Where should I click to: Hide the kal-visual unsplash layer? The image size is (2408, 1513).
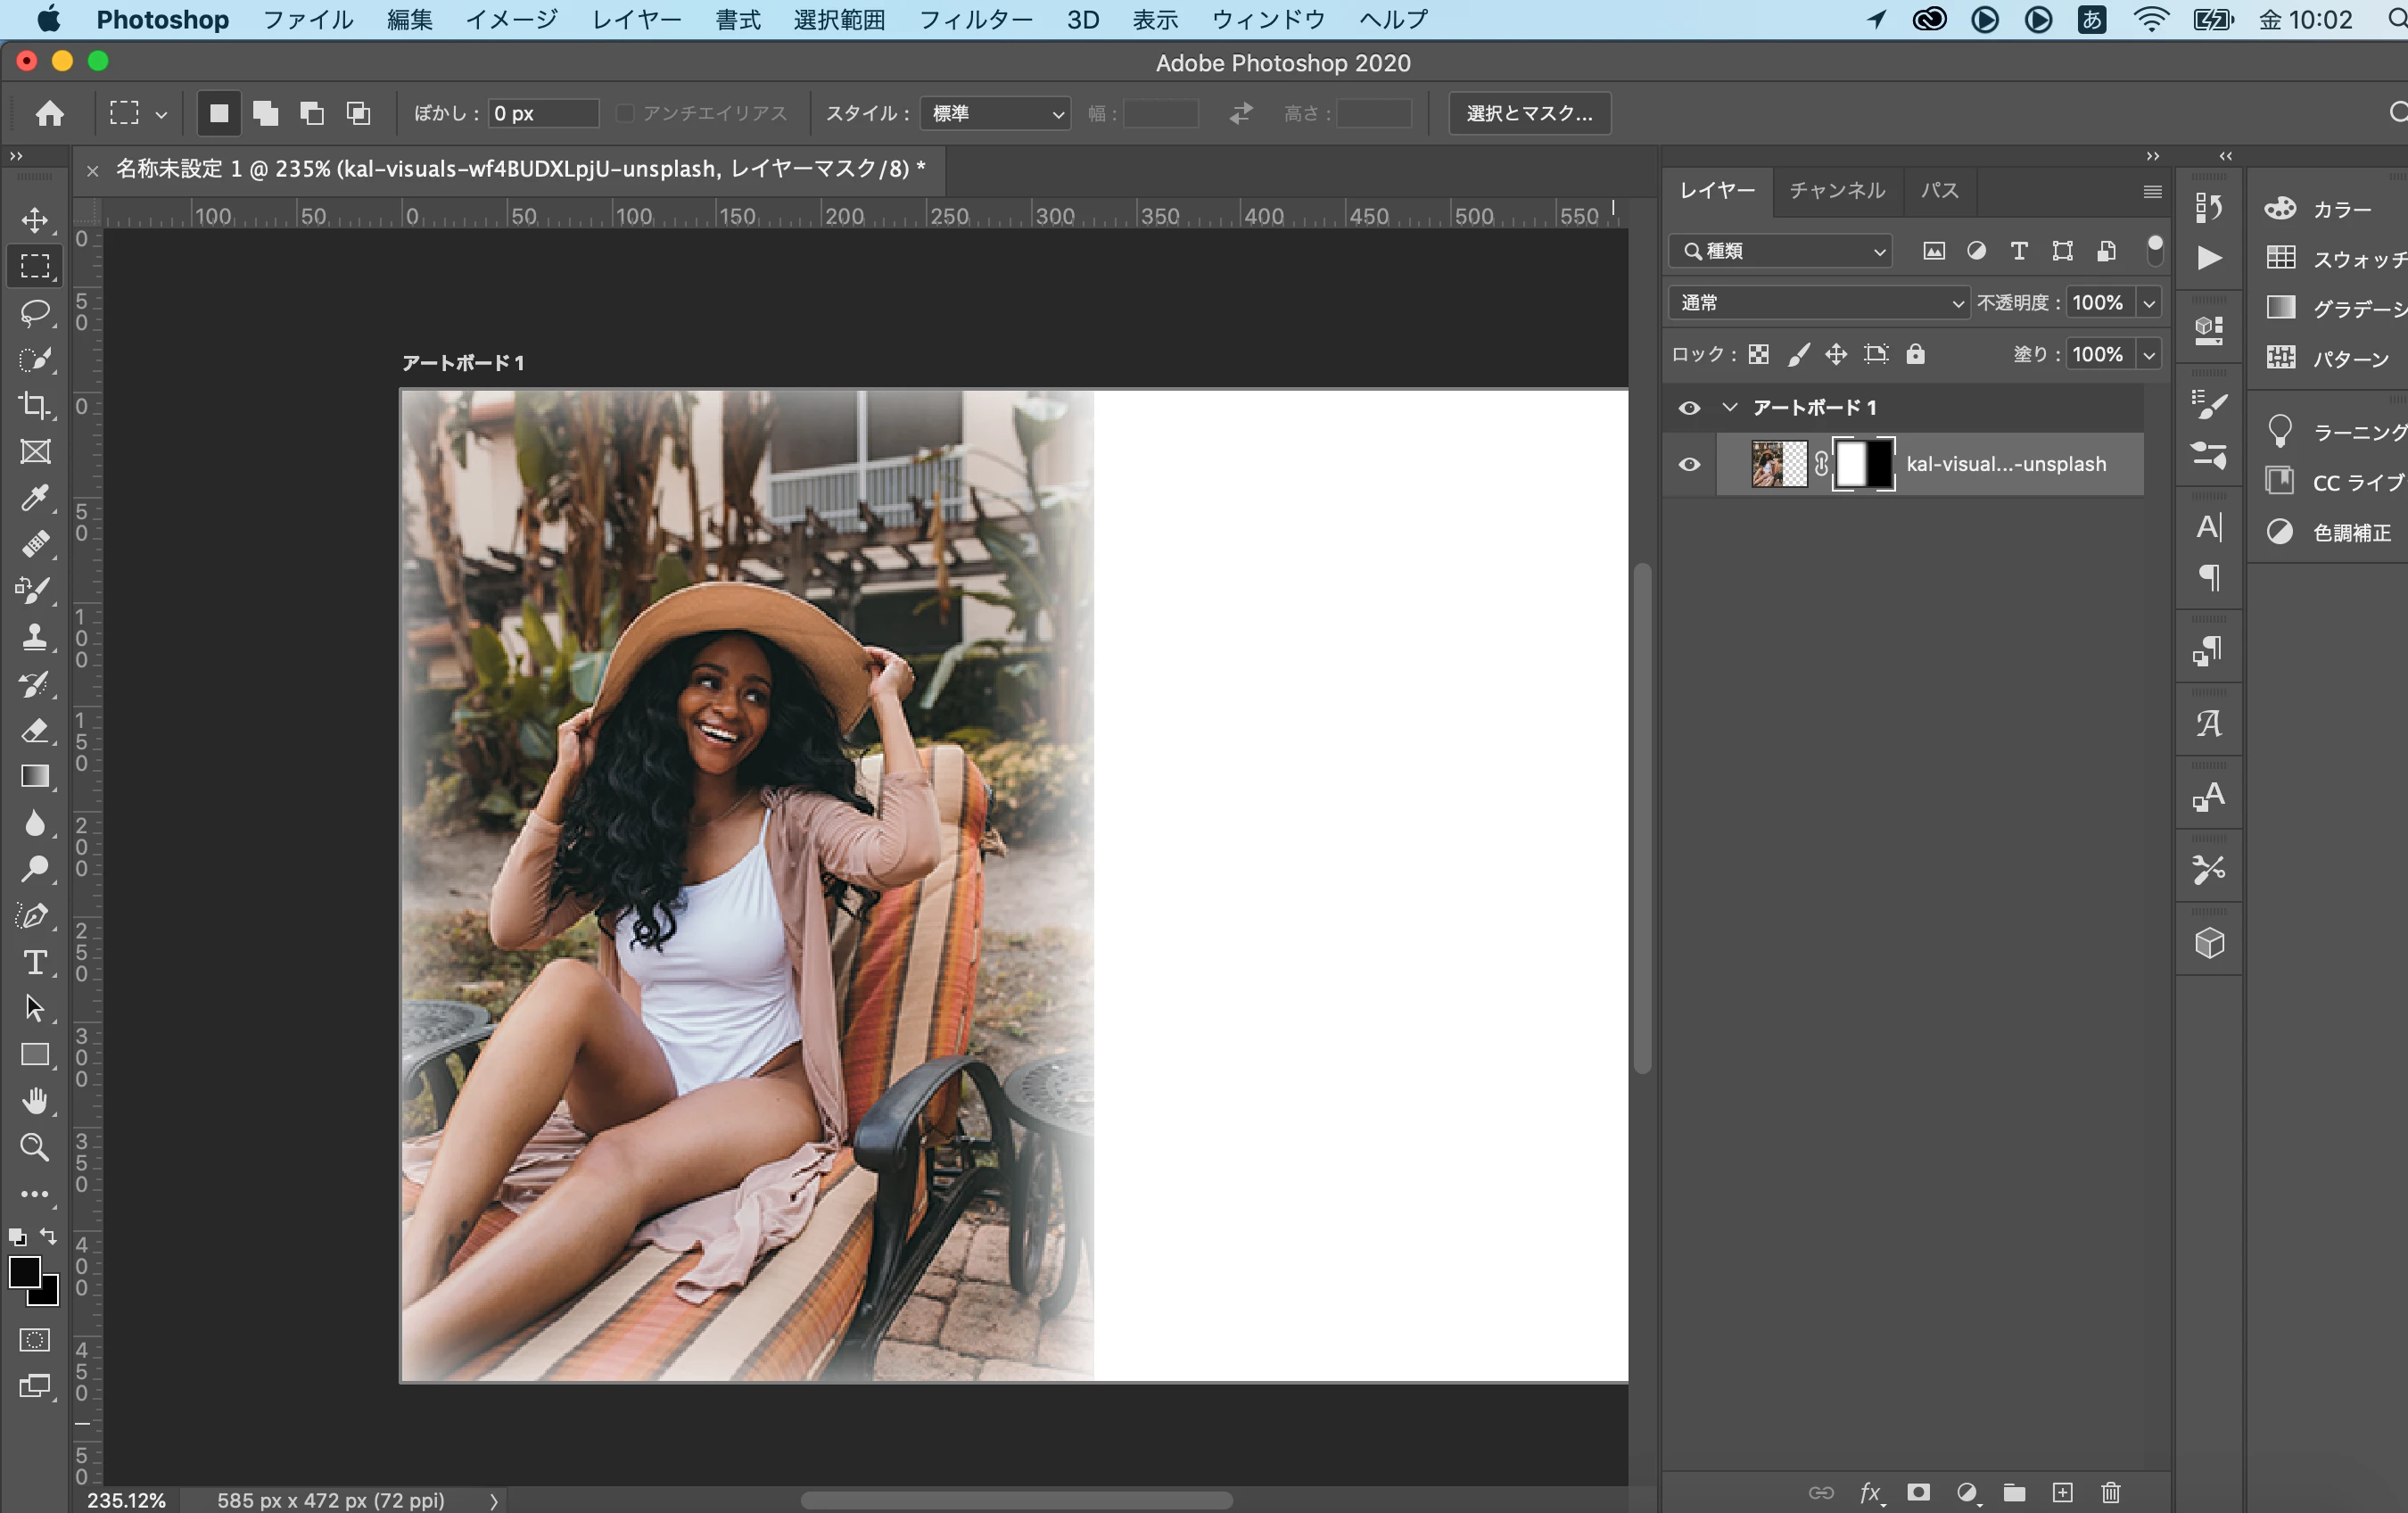(1689, 464)
